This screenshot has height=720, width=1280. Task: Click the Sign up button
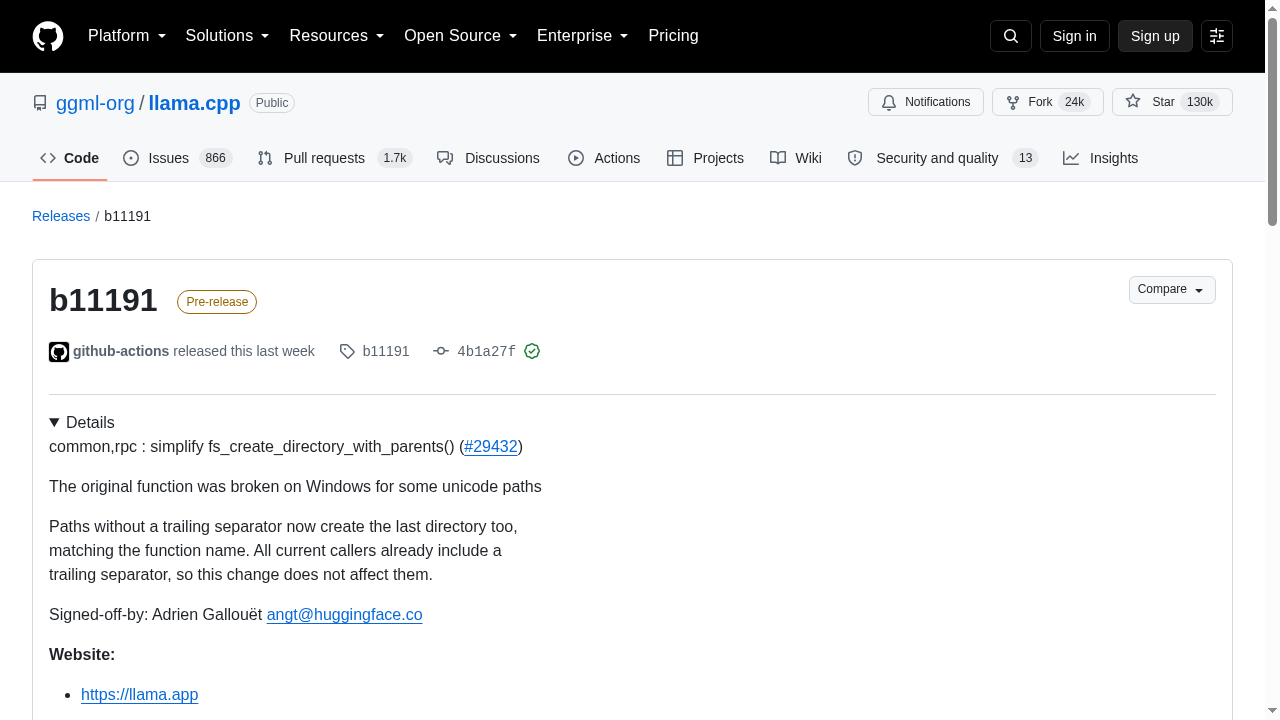pyautogui.click(x=1155, y=36)
